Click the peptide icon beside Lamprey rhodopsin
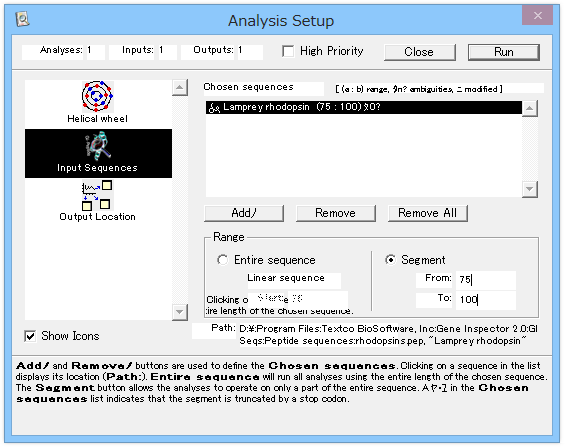Image resolution: width=565 pixels, height=447 pixels. coord(214,108)
